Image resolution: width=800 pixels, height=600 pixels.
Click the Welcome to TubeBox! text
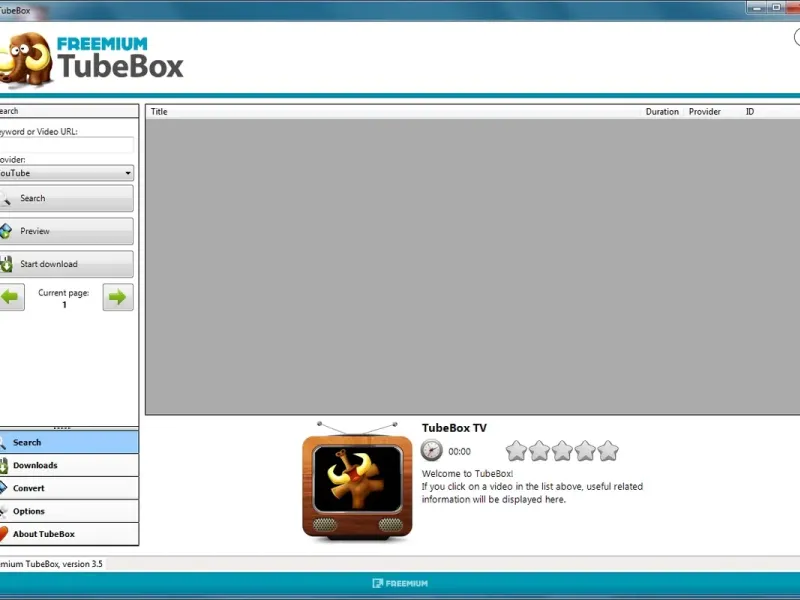[467, 473]
